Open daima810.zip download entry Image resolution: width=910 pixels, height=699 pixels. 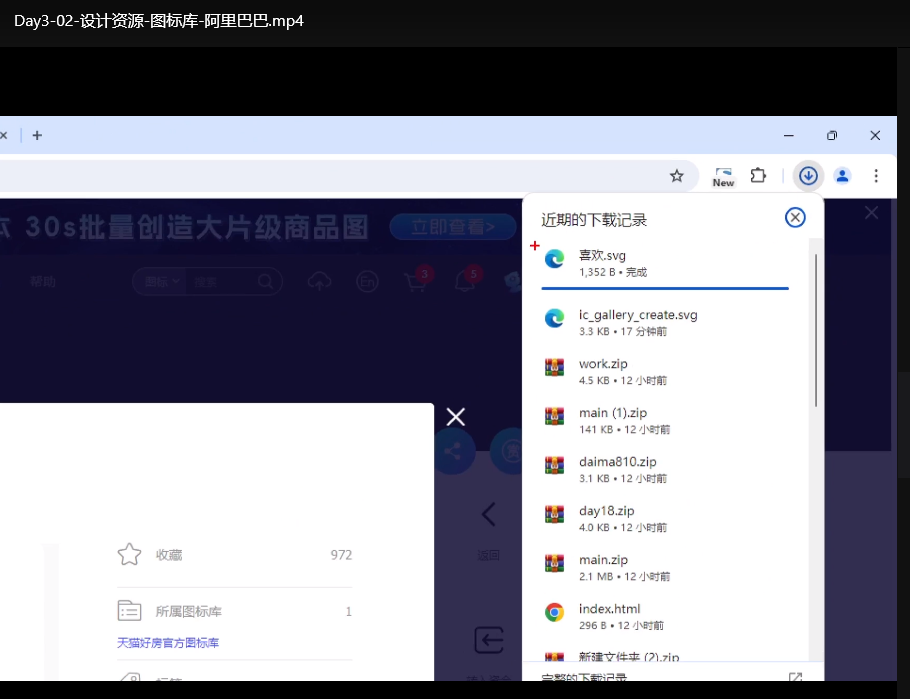click(x=665, y=469)
